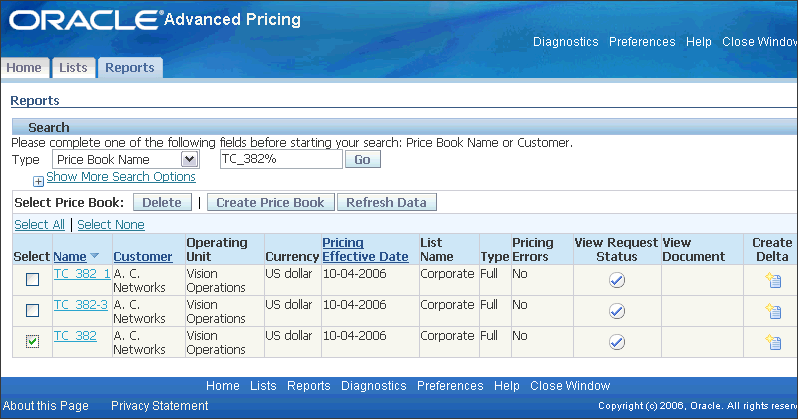Switch to the Reports tab
The image size is (798, 419).
click(130, 68)
